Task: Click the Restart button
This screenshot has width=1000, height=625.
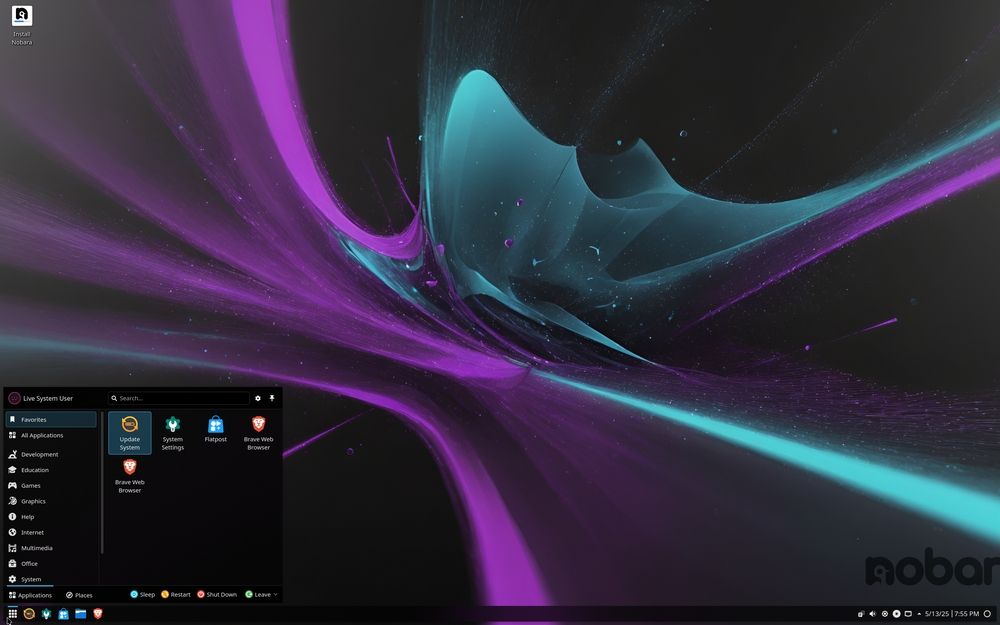Action: pos(176,594)
